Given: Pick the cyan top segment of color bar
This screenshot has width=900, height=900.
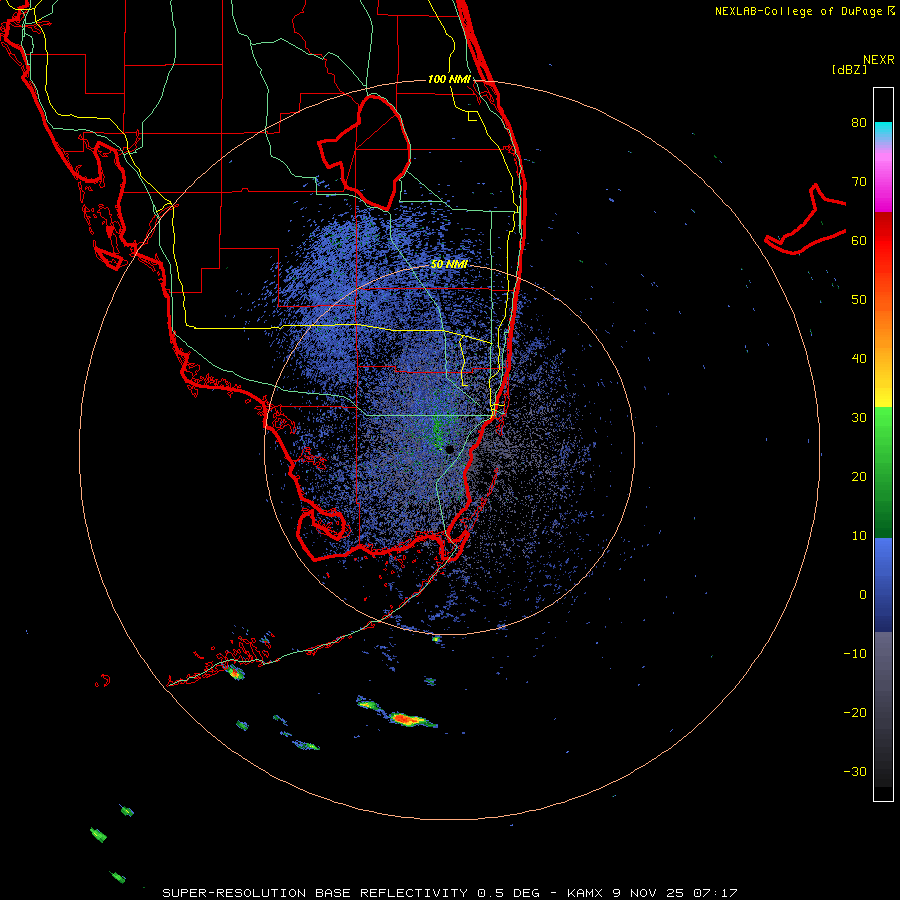Looking at the screenshot, I should click(x=883, y=131).
